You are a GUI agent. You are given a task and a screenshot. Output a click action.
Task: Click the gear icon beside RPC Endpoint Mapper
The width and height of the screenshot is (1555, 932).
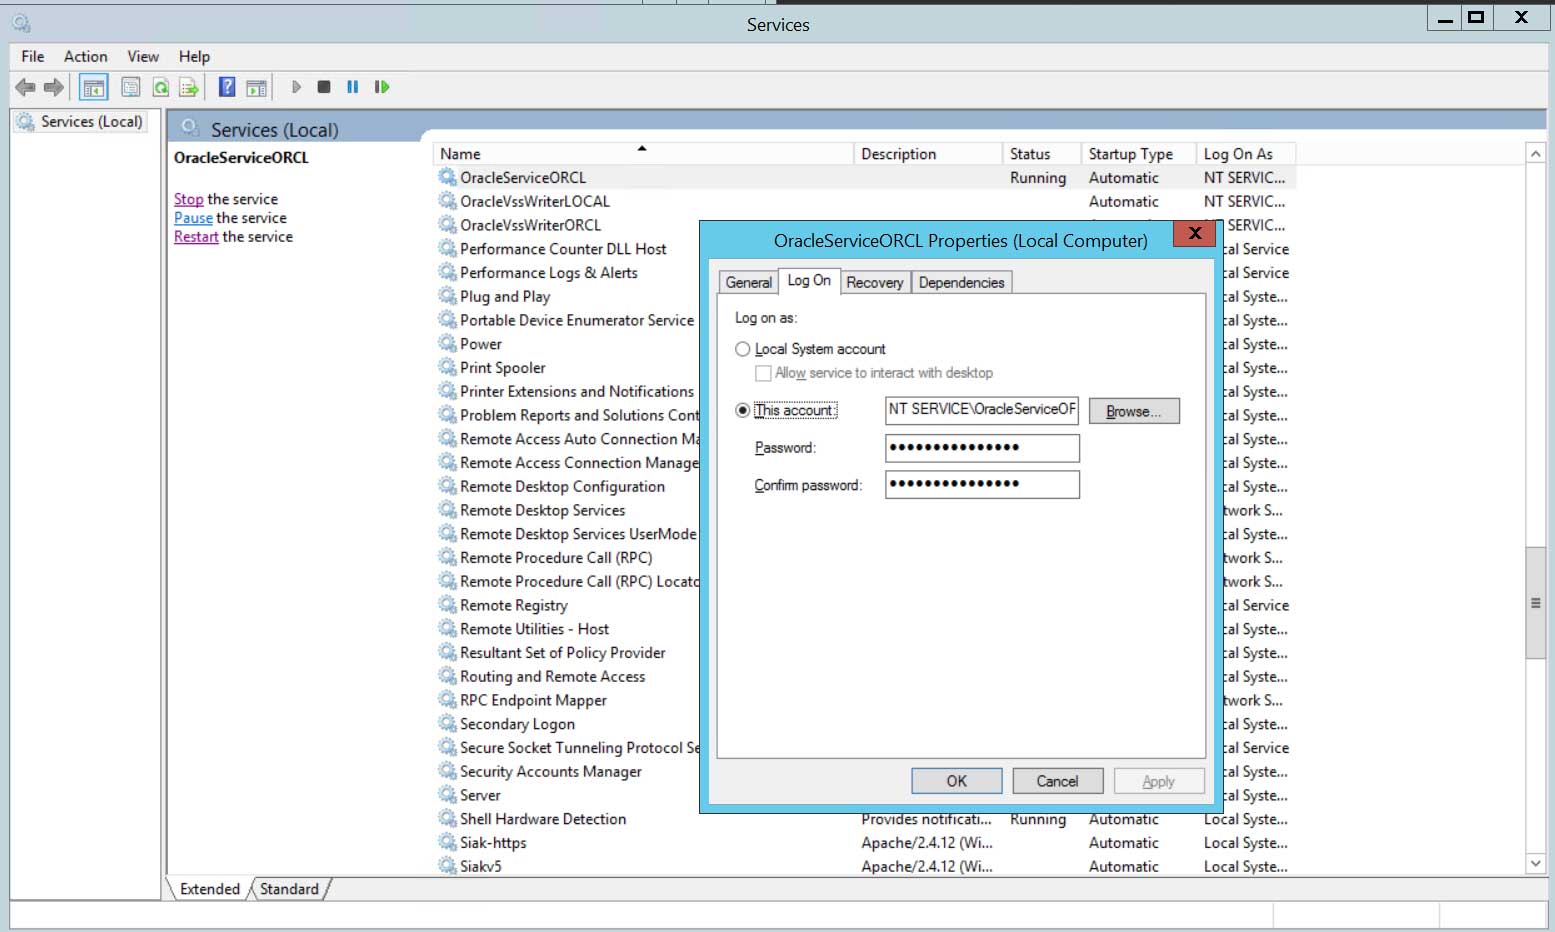[447, 700]
